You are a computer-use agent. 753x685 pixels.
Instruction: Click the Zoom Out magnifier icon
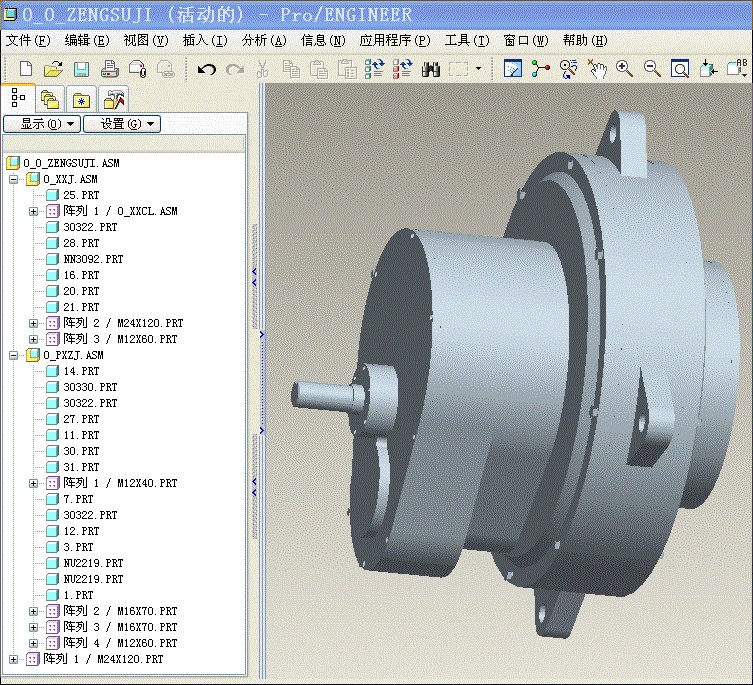point(652,69)
